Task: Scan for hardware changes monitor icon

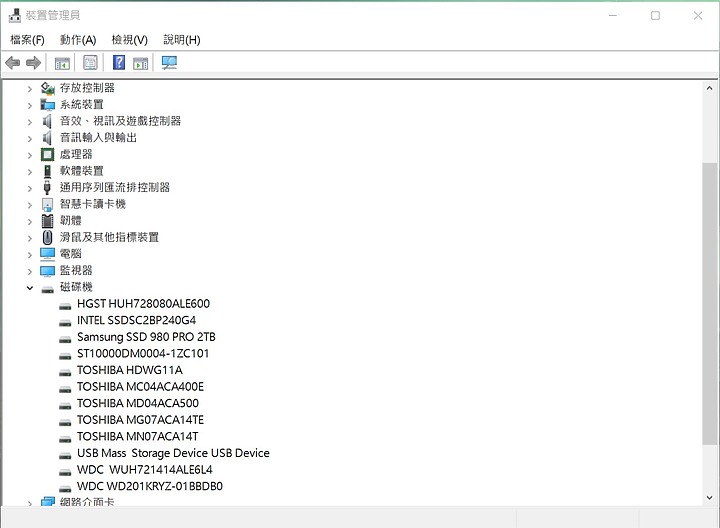Action: tap(169, 62)
